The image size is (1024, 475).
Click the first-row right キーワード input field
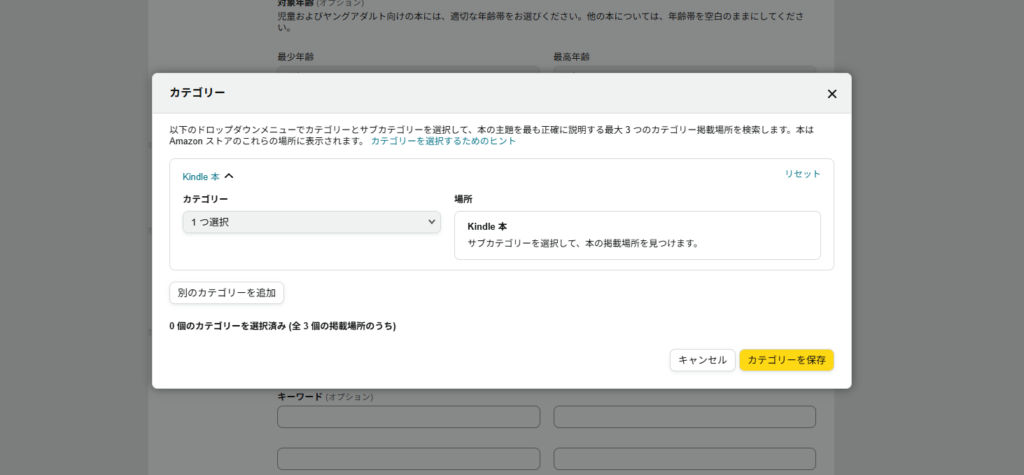(684, 417)
